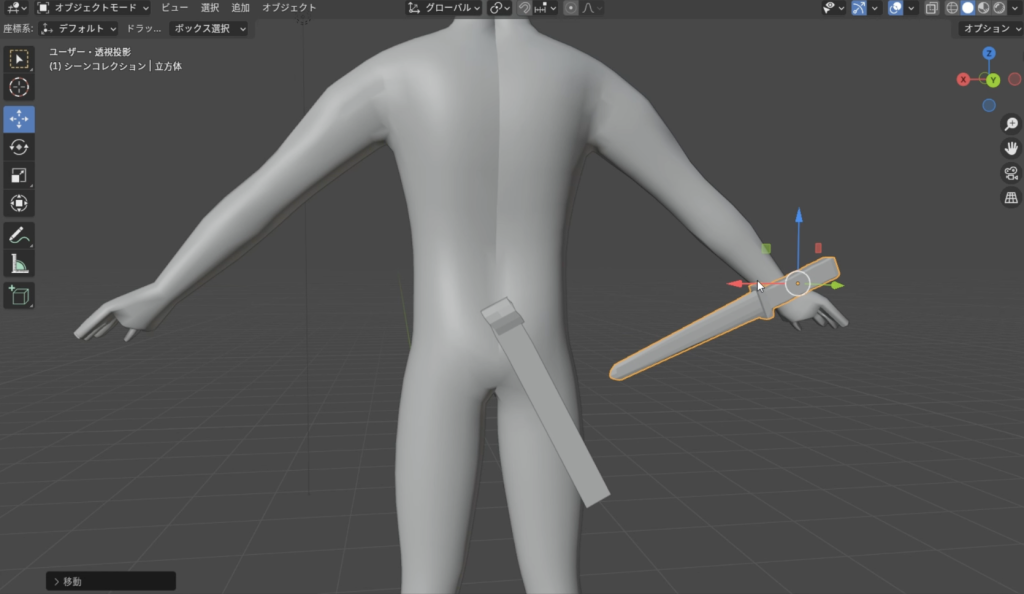
Task: Activate the Scale tool
Action: [19, 176]
